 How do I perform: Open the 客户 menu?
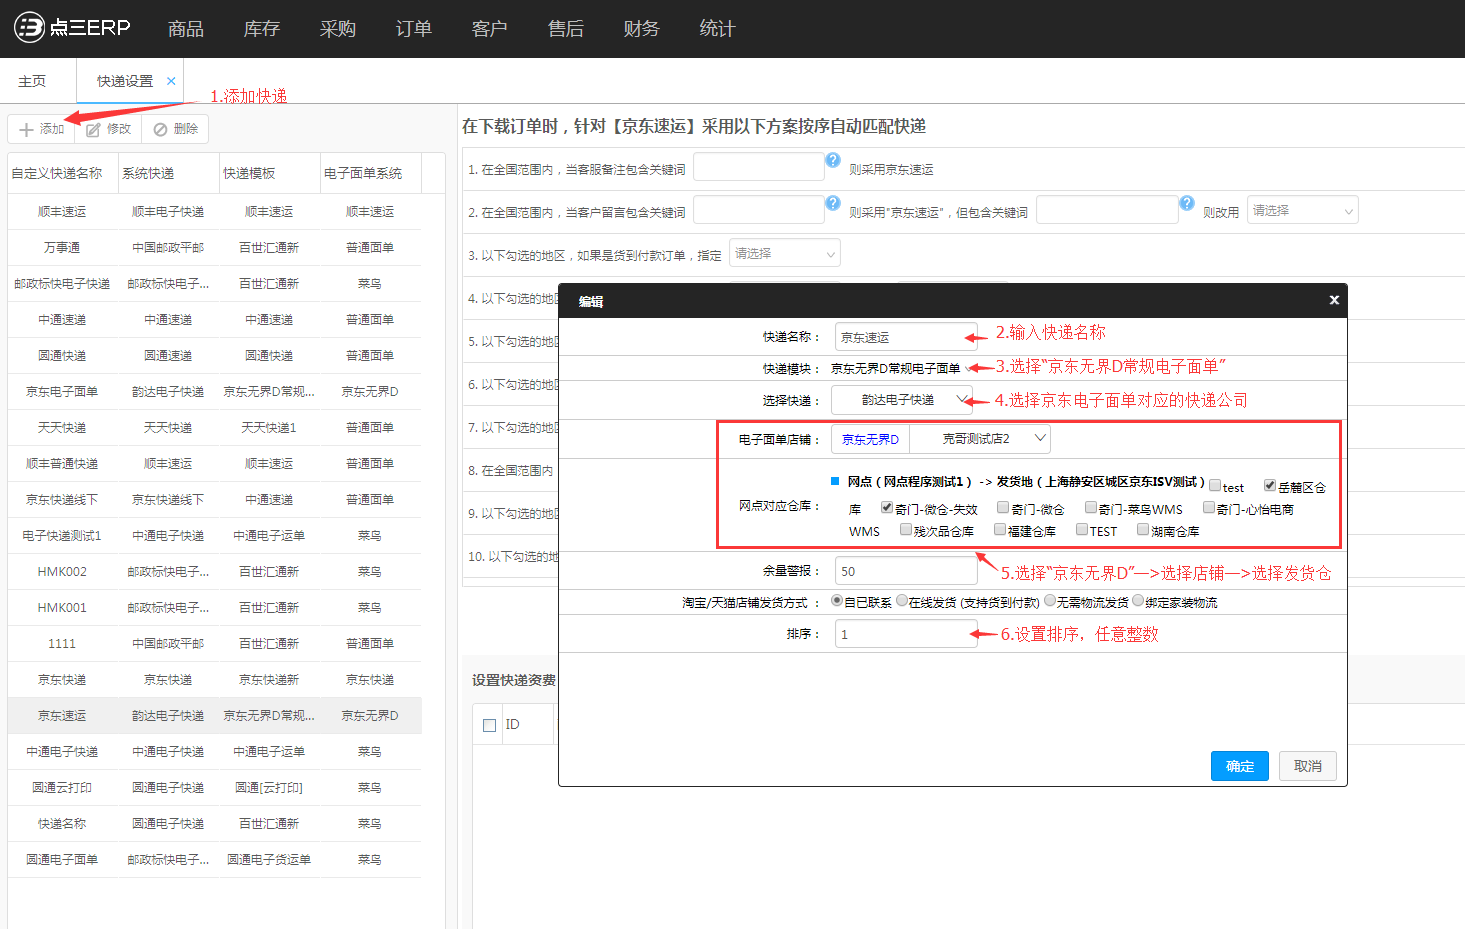point(490,29)
